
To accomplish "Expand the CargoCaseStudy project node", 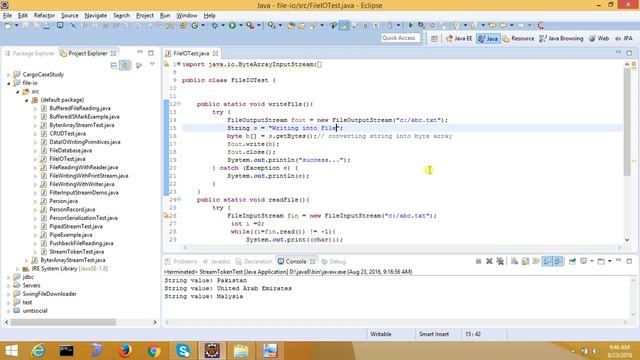I will point(9,75).
